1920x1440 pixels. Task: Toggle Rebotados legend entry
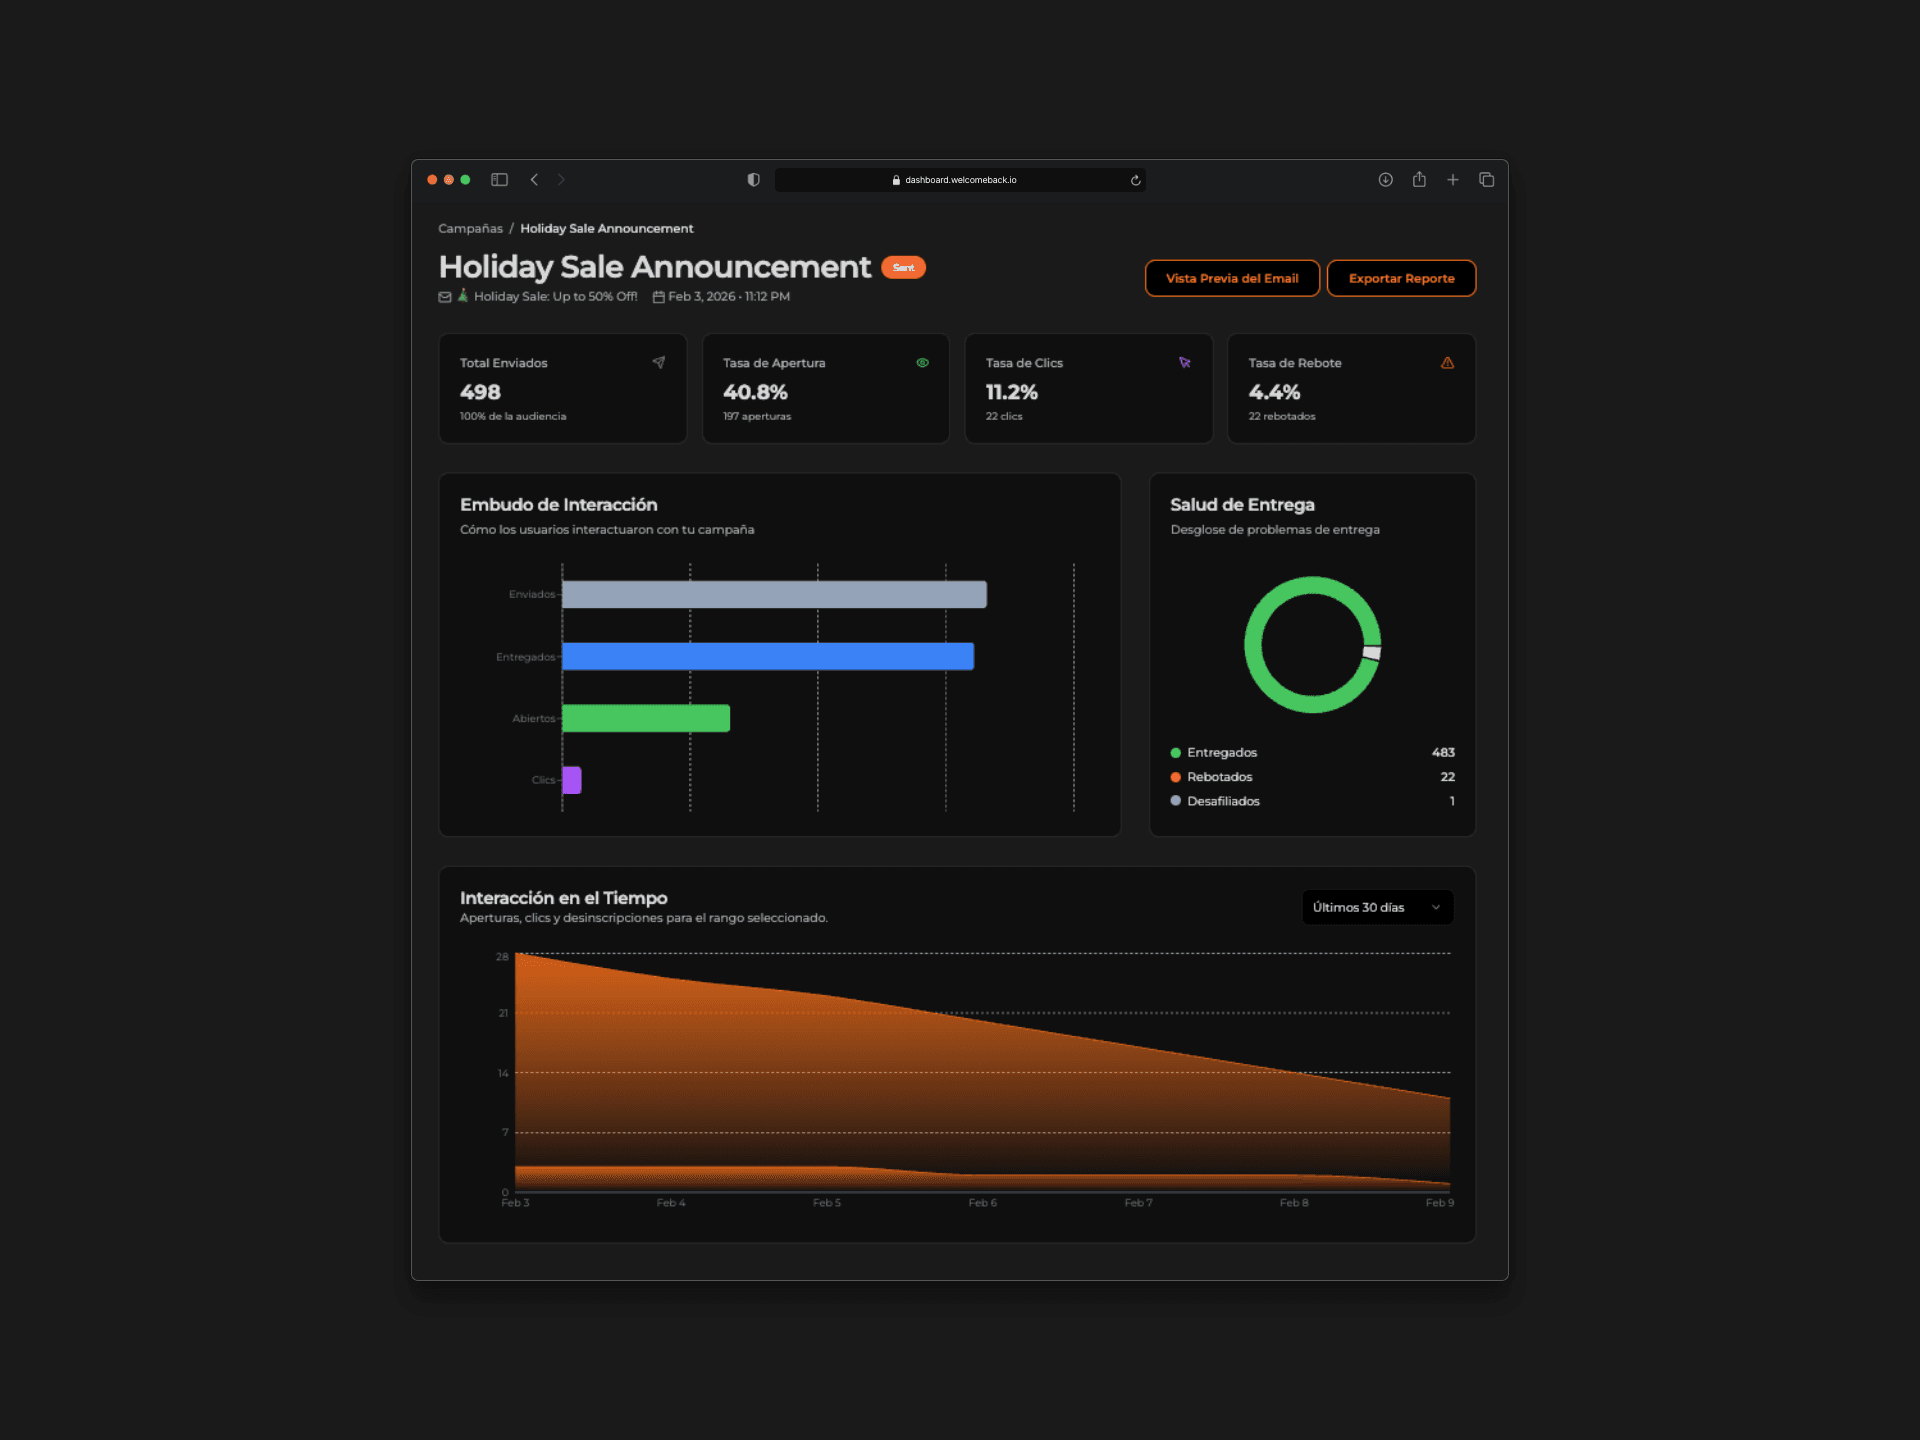pyautogui.click(x=1218, y=777)
